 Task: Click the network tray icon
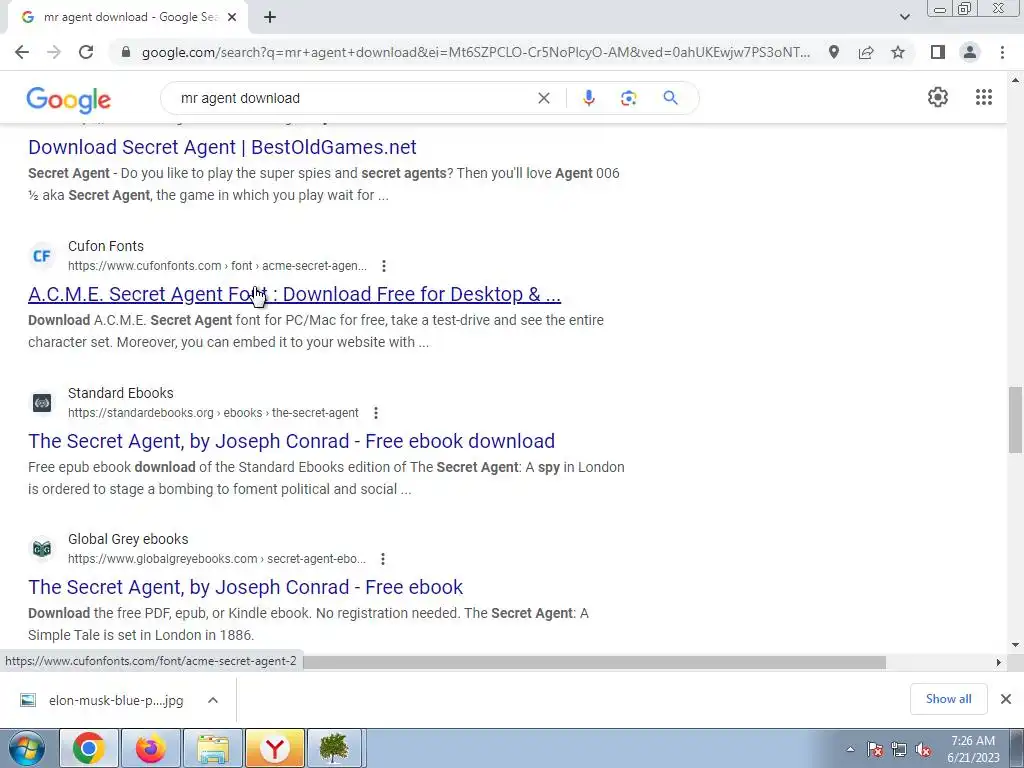coord(899,750)
